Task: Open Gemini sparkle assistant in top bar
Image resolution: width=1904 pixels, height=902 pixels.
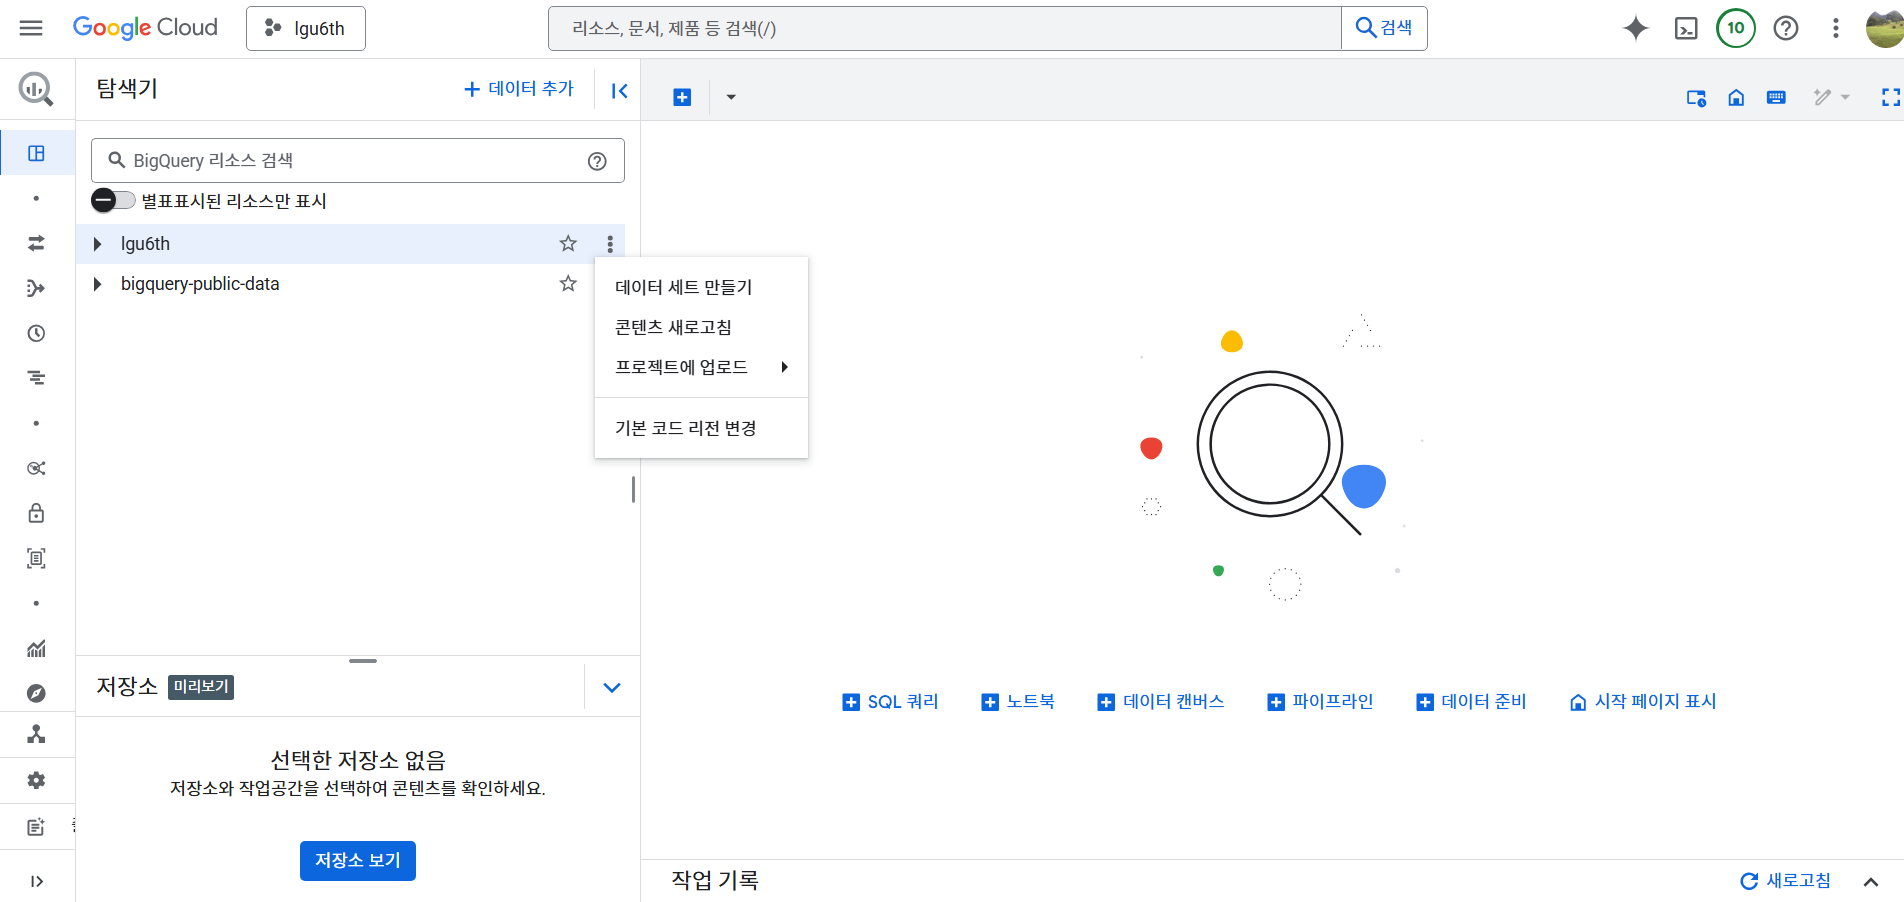Action: pos(1636,28)
